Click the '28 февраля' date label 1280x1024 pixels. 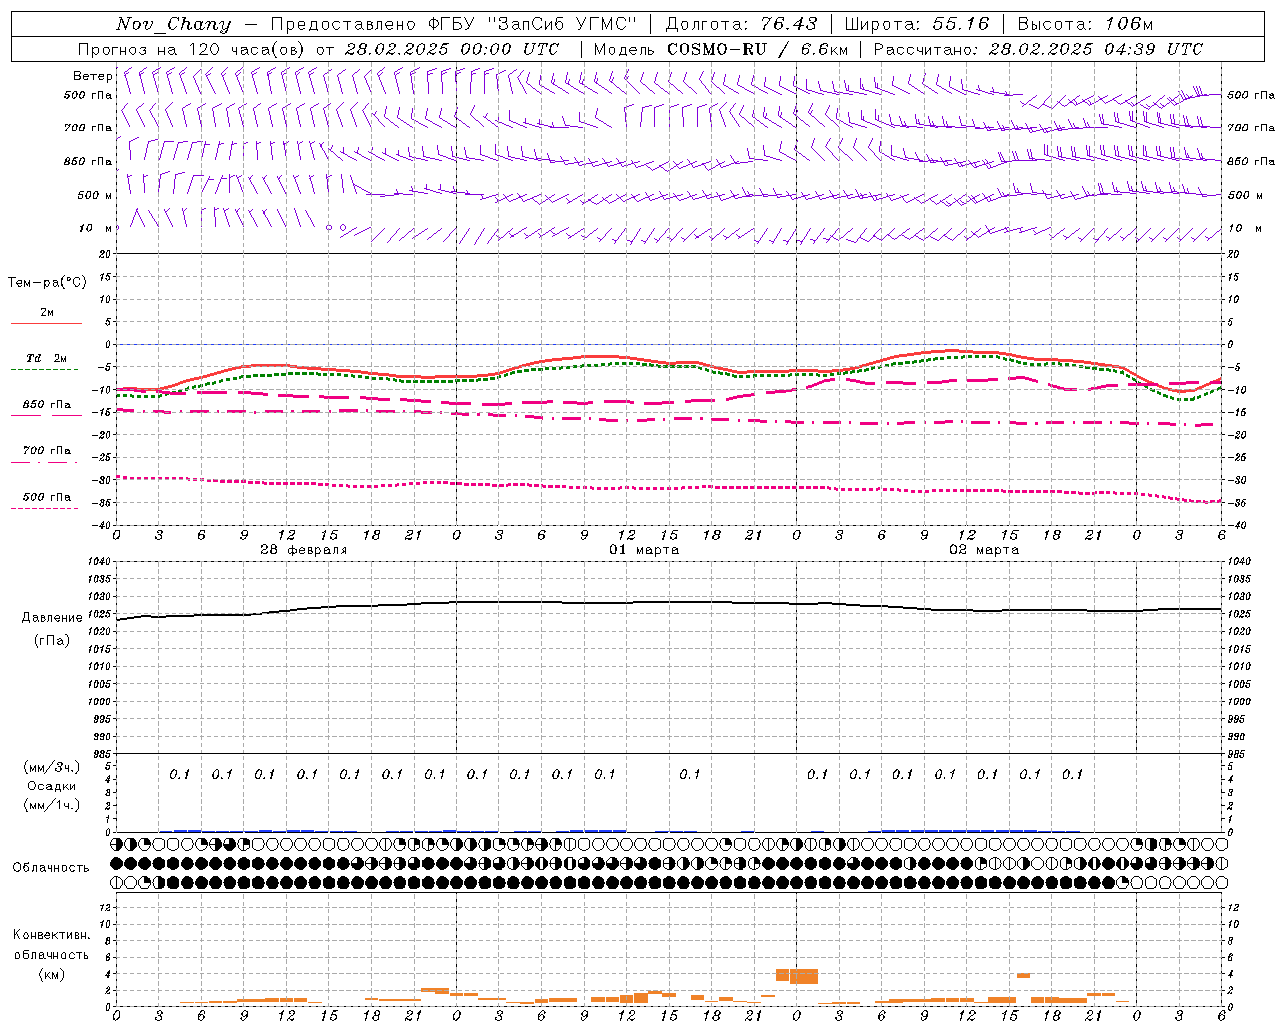pos(304,550)
